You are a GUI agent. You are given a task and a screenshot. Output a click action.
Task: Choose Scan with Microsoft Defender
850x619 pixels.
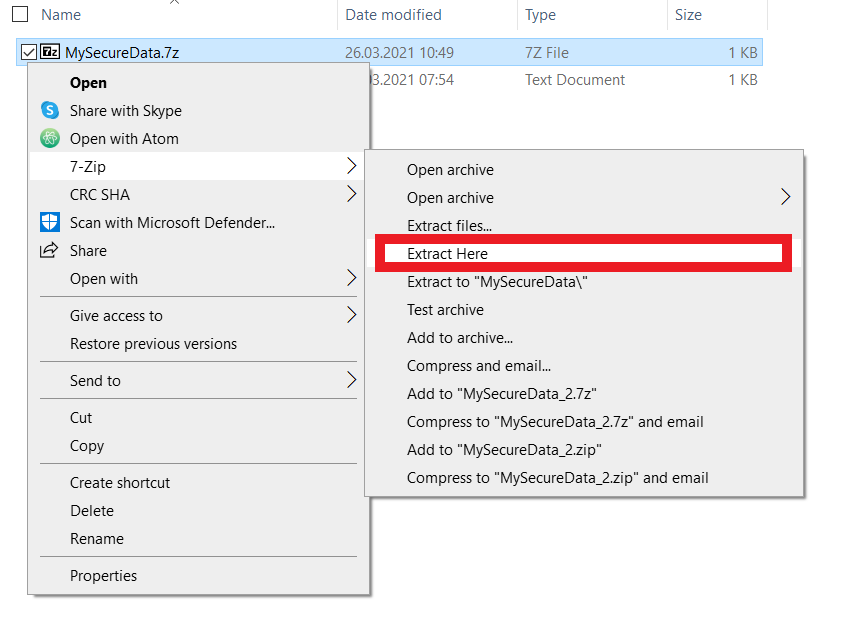click(198, 223)
